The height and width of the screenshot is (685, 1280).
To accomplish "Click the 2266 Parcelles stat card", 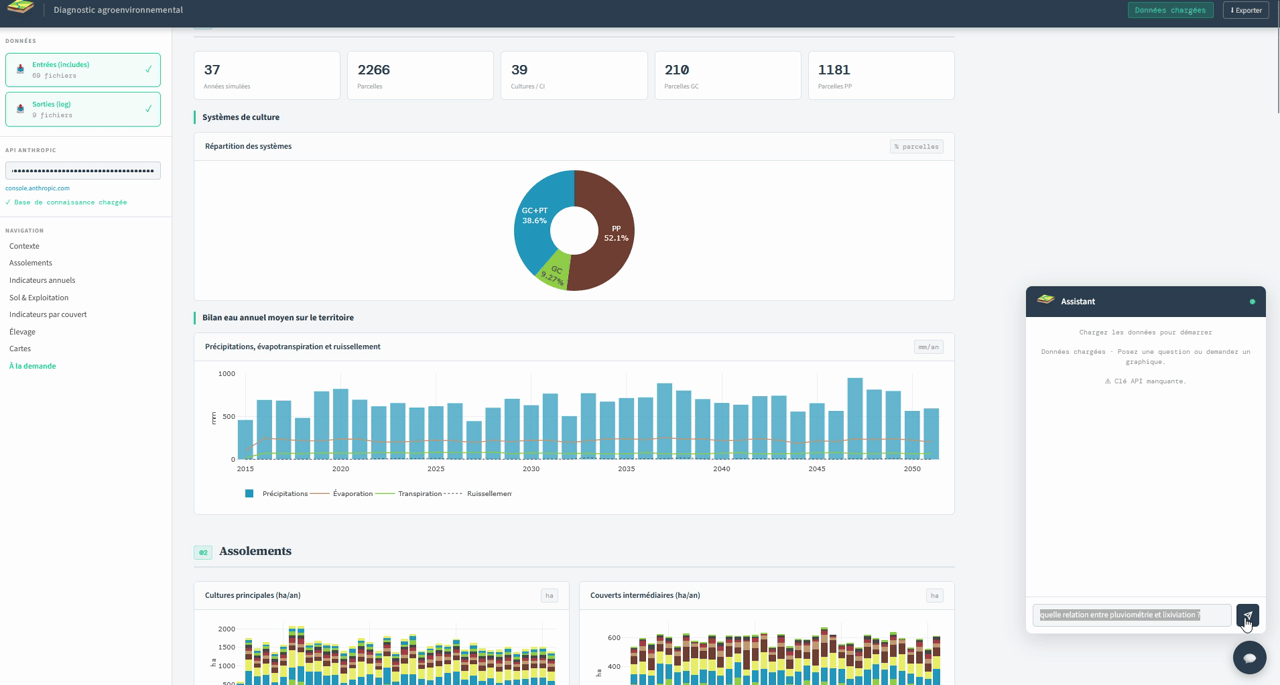I will 420,75.
